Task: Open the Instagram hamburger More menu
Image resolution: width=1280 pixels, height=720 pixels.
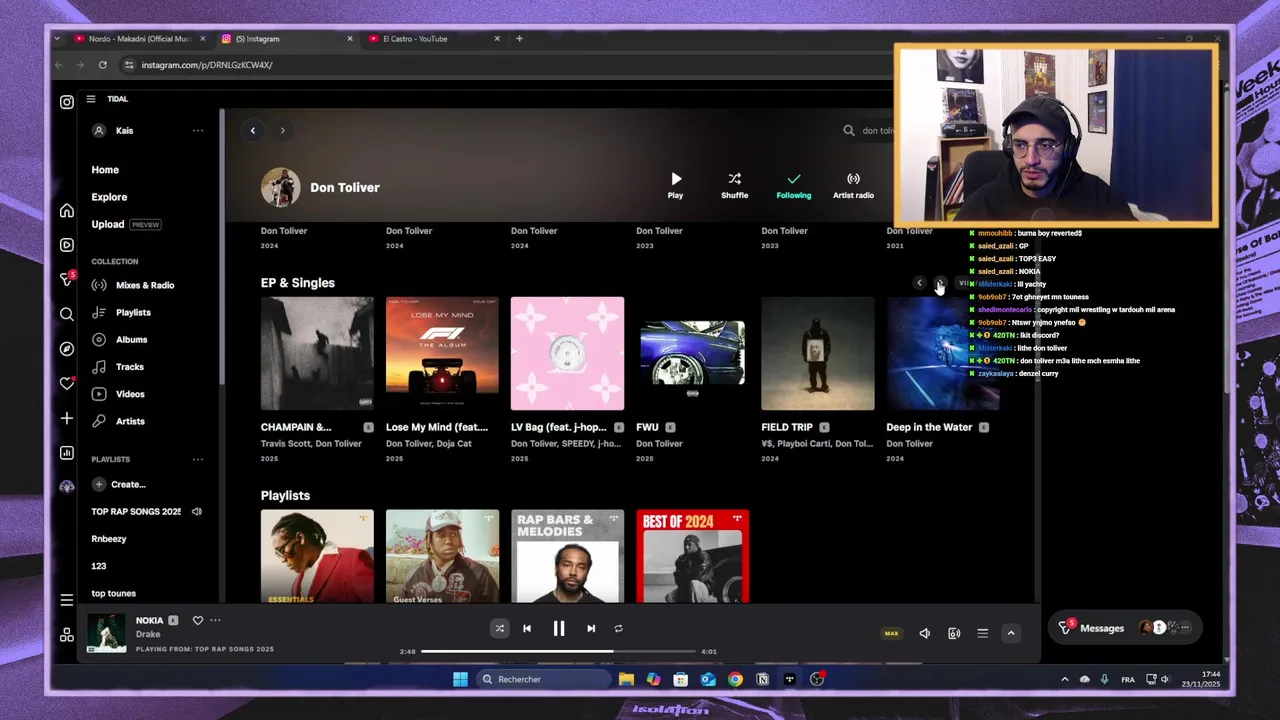Action: coord(67,600)
